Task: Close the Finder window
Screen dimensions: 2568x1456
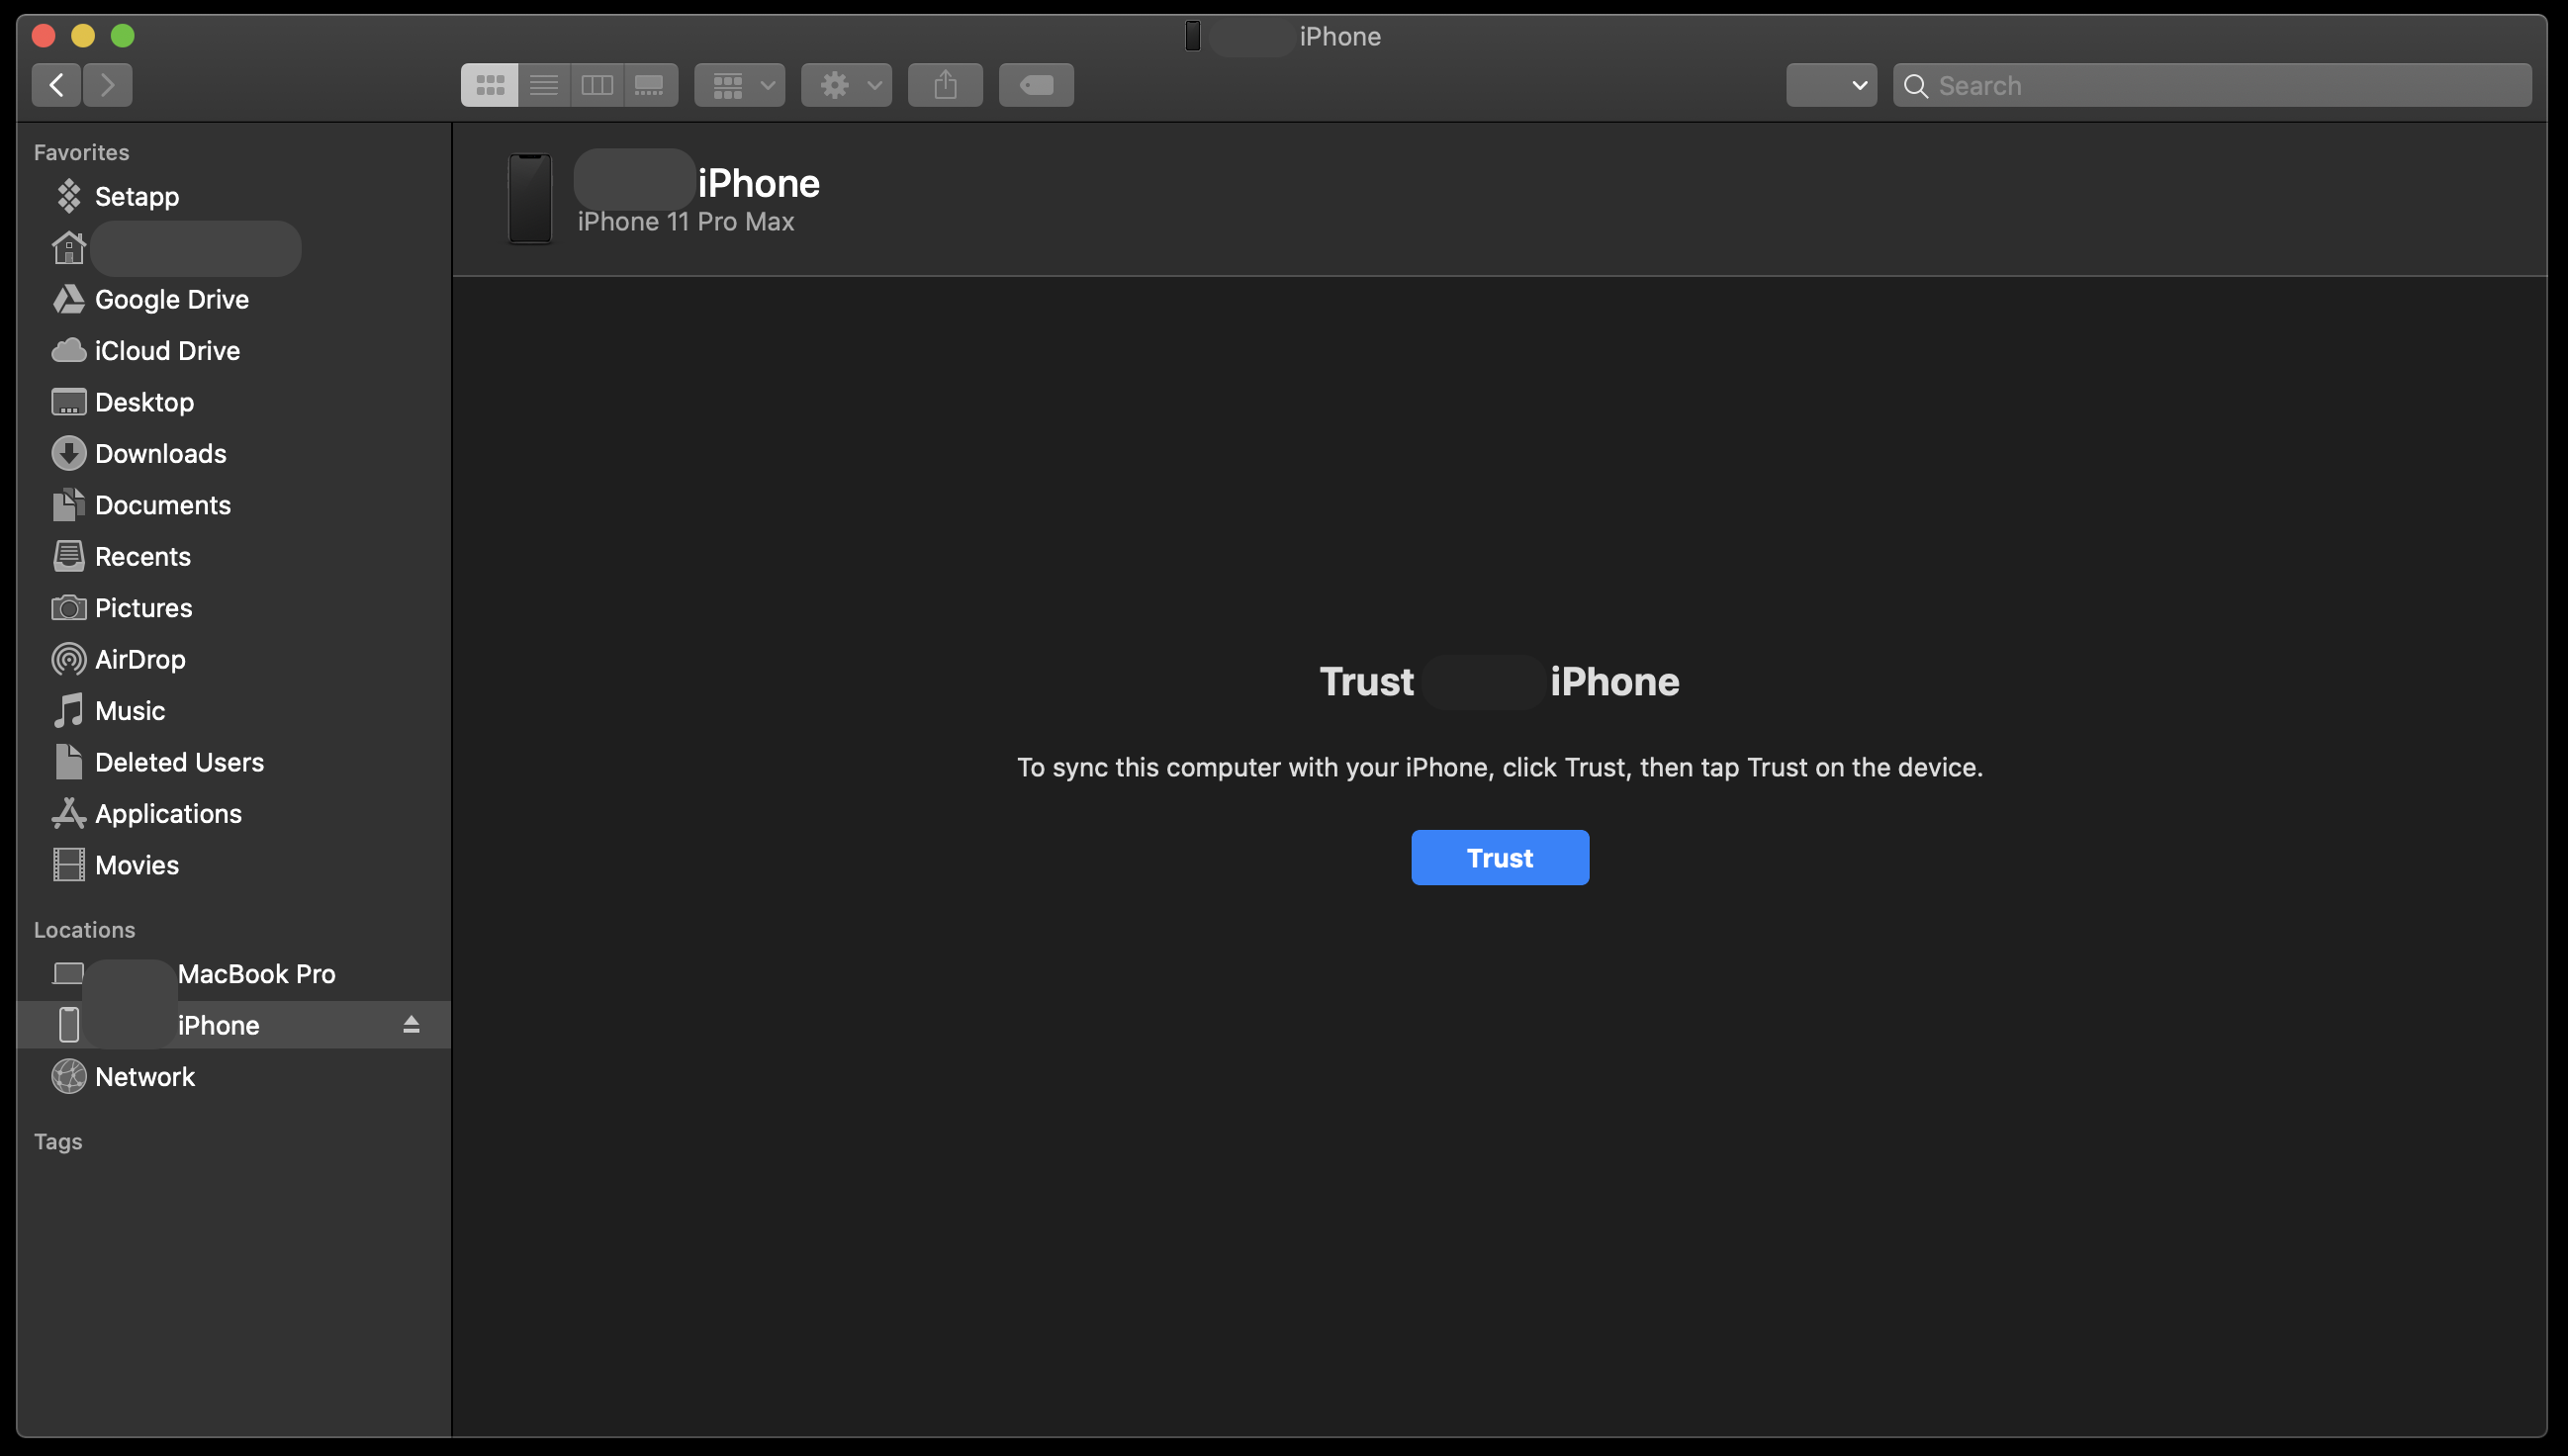Action: [x=43, y=36]
